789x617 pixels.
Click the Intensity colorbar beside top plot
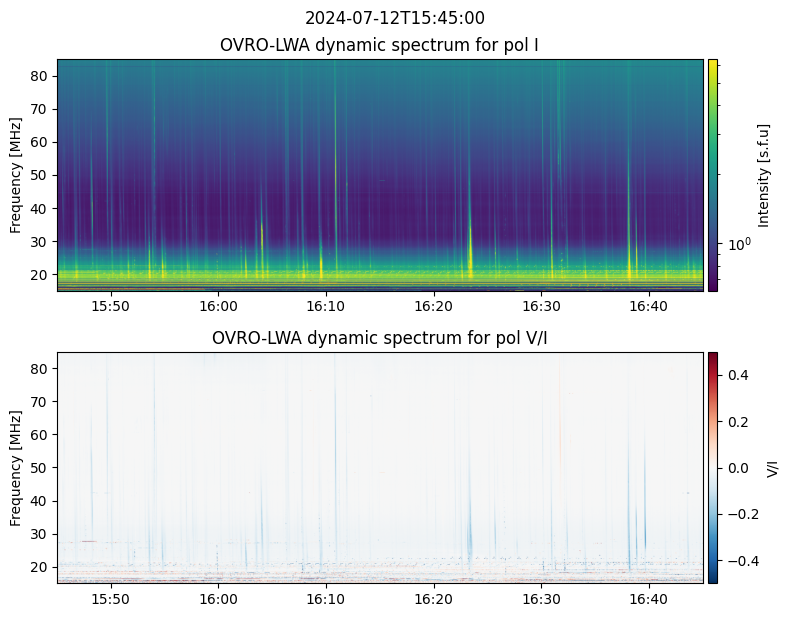coord(713,175)
